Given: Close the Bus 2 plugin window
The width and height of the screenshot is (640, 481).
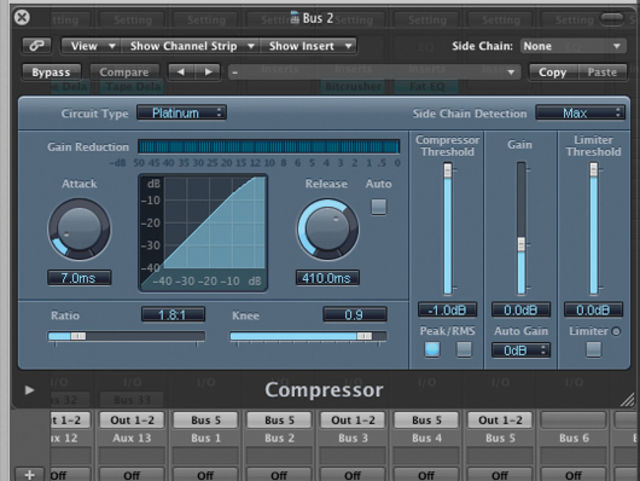Looking at the screenshot, I should click(x=22, y=18).
